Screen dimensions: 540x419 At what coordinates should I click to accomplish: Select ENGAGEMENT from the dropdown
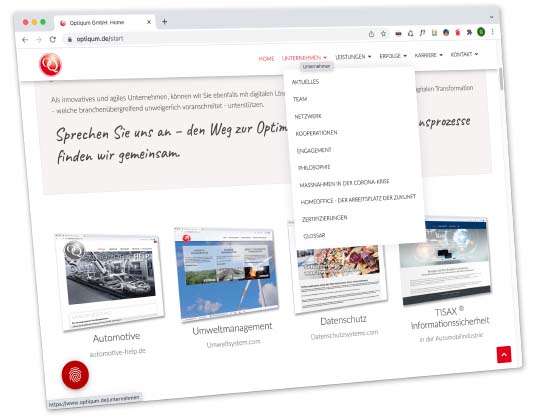click(314, 150)
